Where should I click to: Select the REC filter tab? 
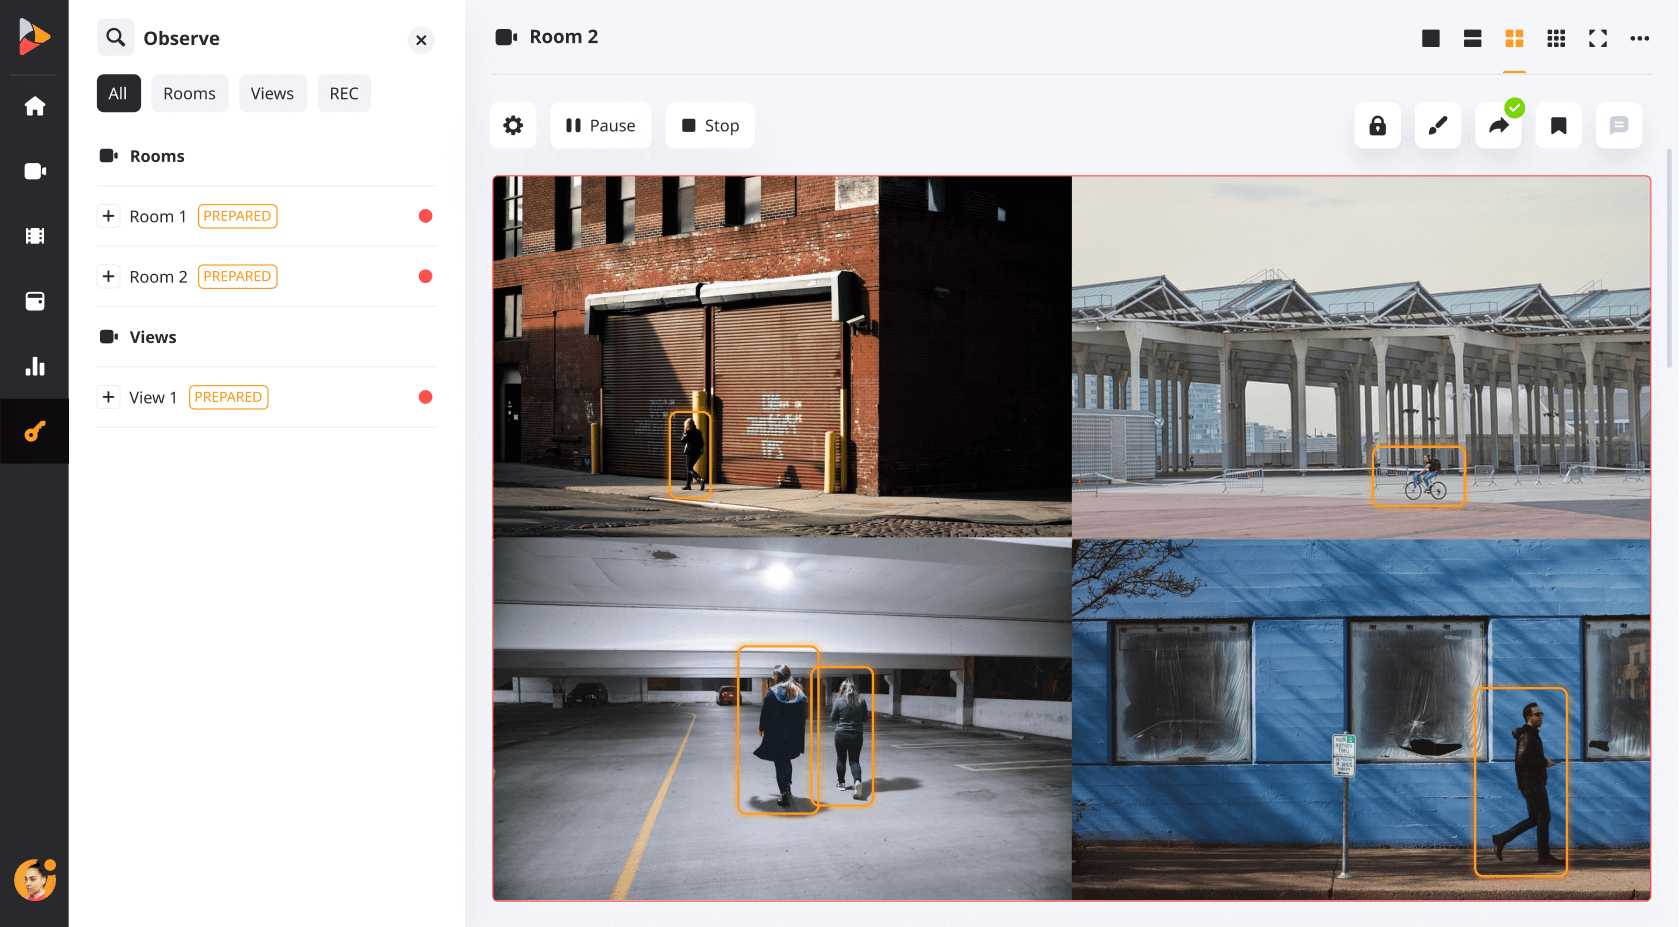[344, 93]
